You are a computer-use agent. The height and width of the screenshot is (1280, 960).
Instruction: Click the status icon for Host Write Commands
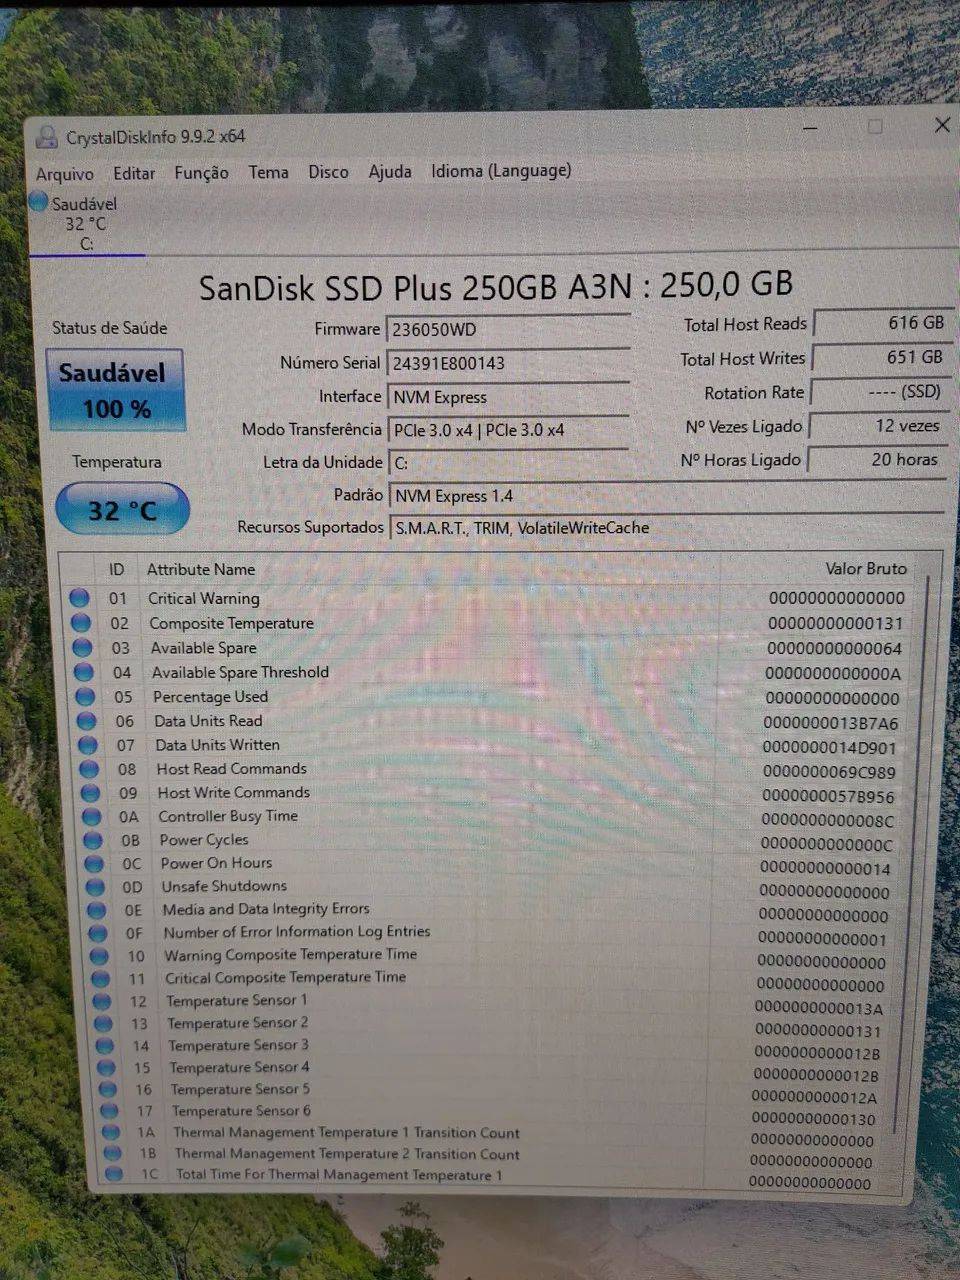point(90,793)
